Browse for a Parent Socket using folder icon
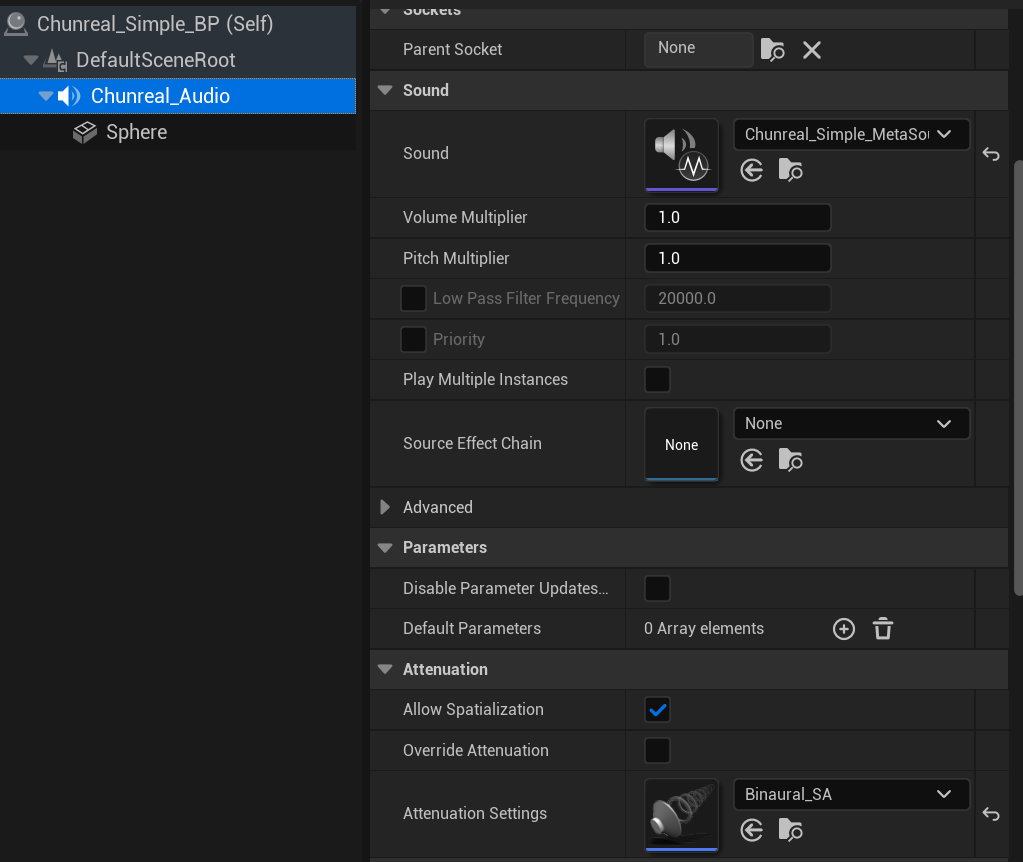 772,49
